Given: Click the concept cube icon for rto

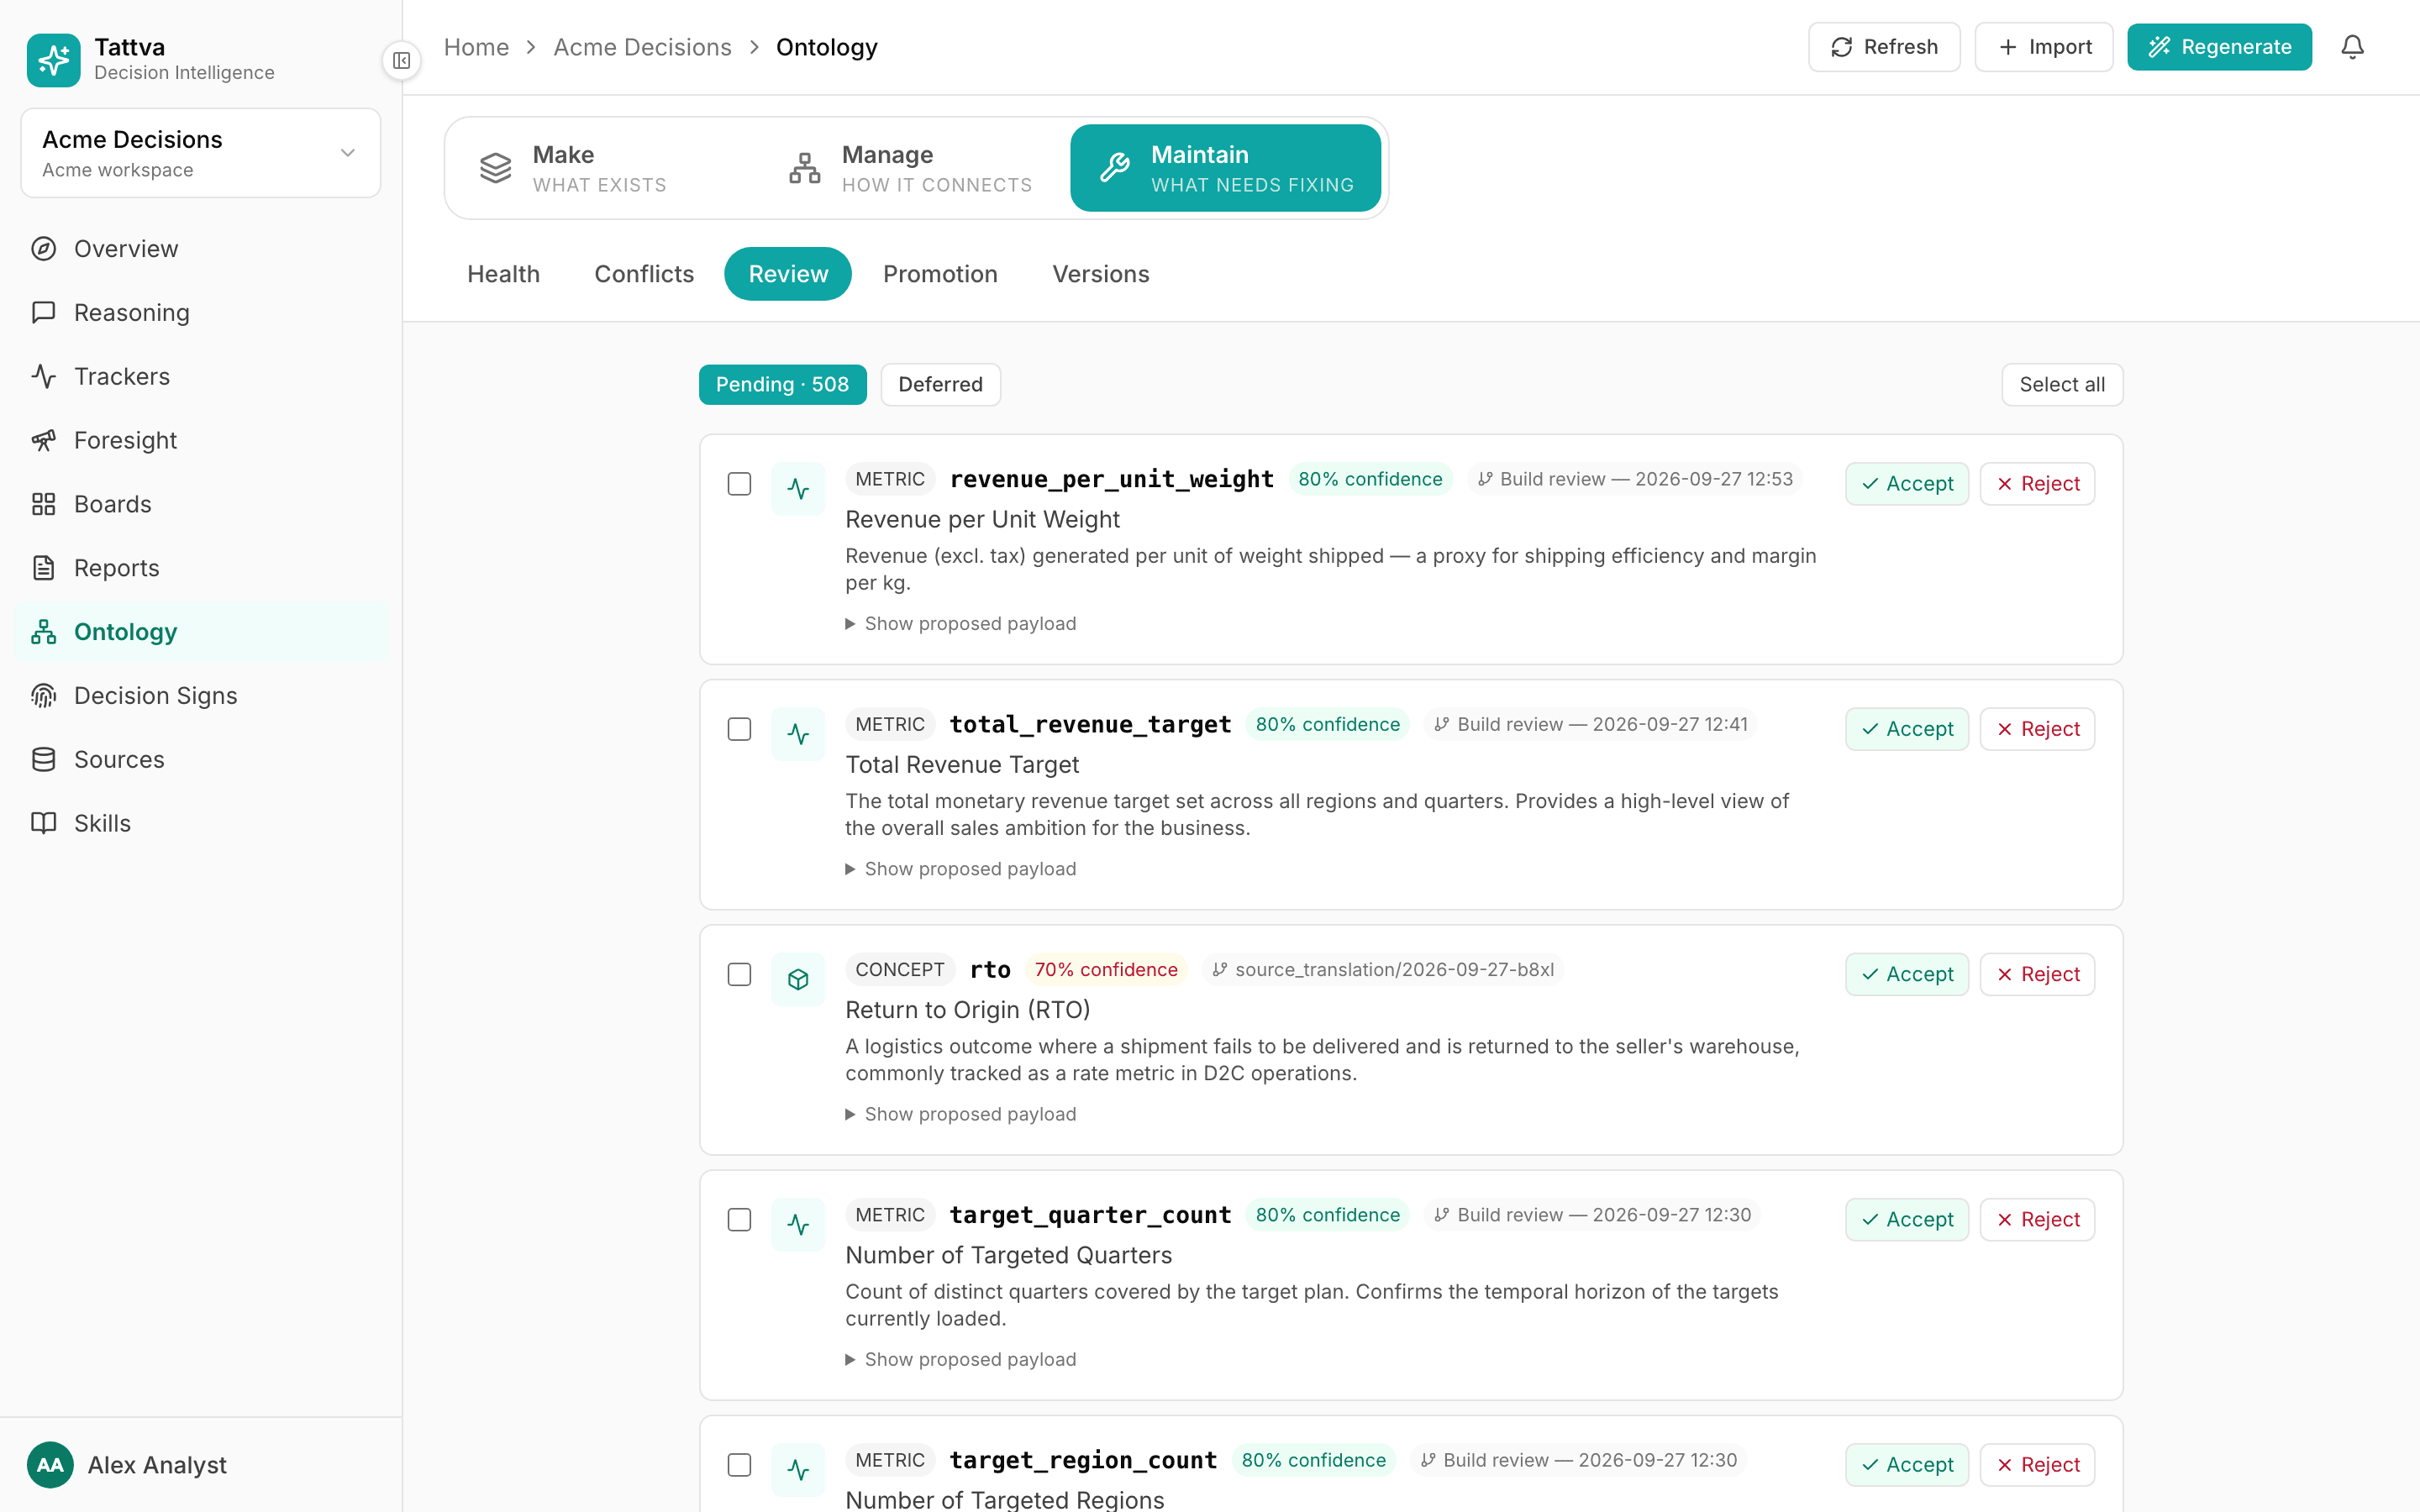Looking at the screenshot, I should [x=798, y=979].
